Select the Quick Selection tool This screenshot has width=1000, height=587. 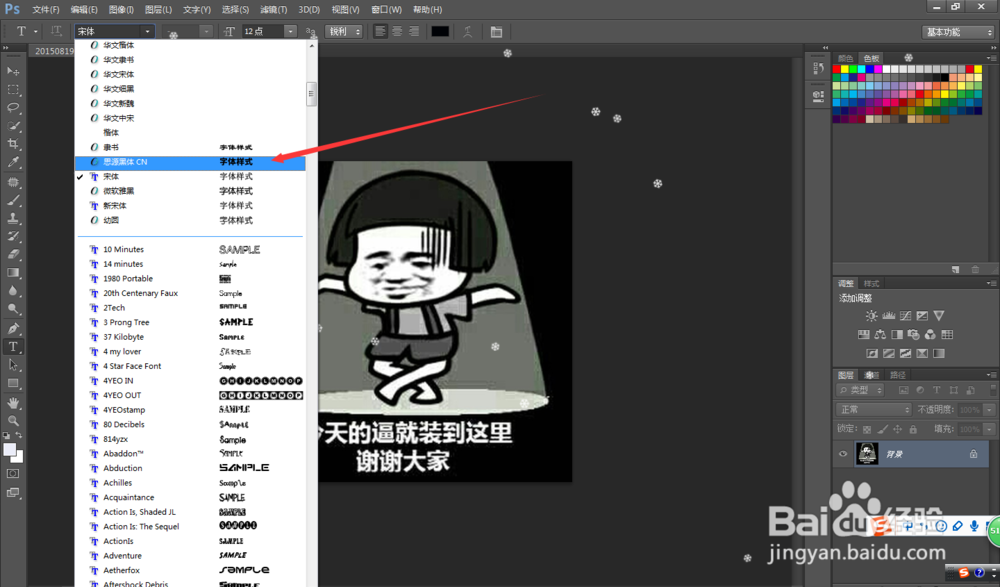coord(13,126)
